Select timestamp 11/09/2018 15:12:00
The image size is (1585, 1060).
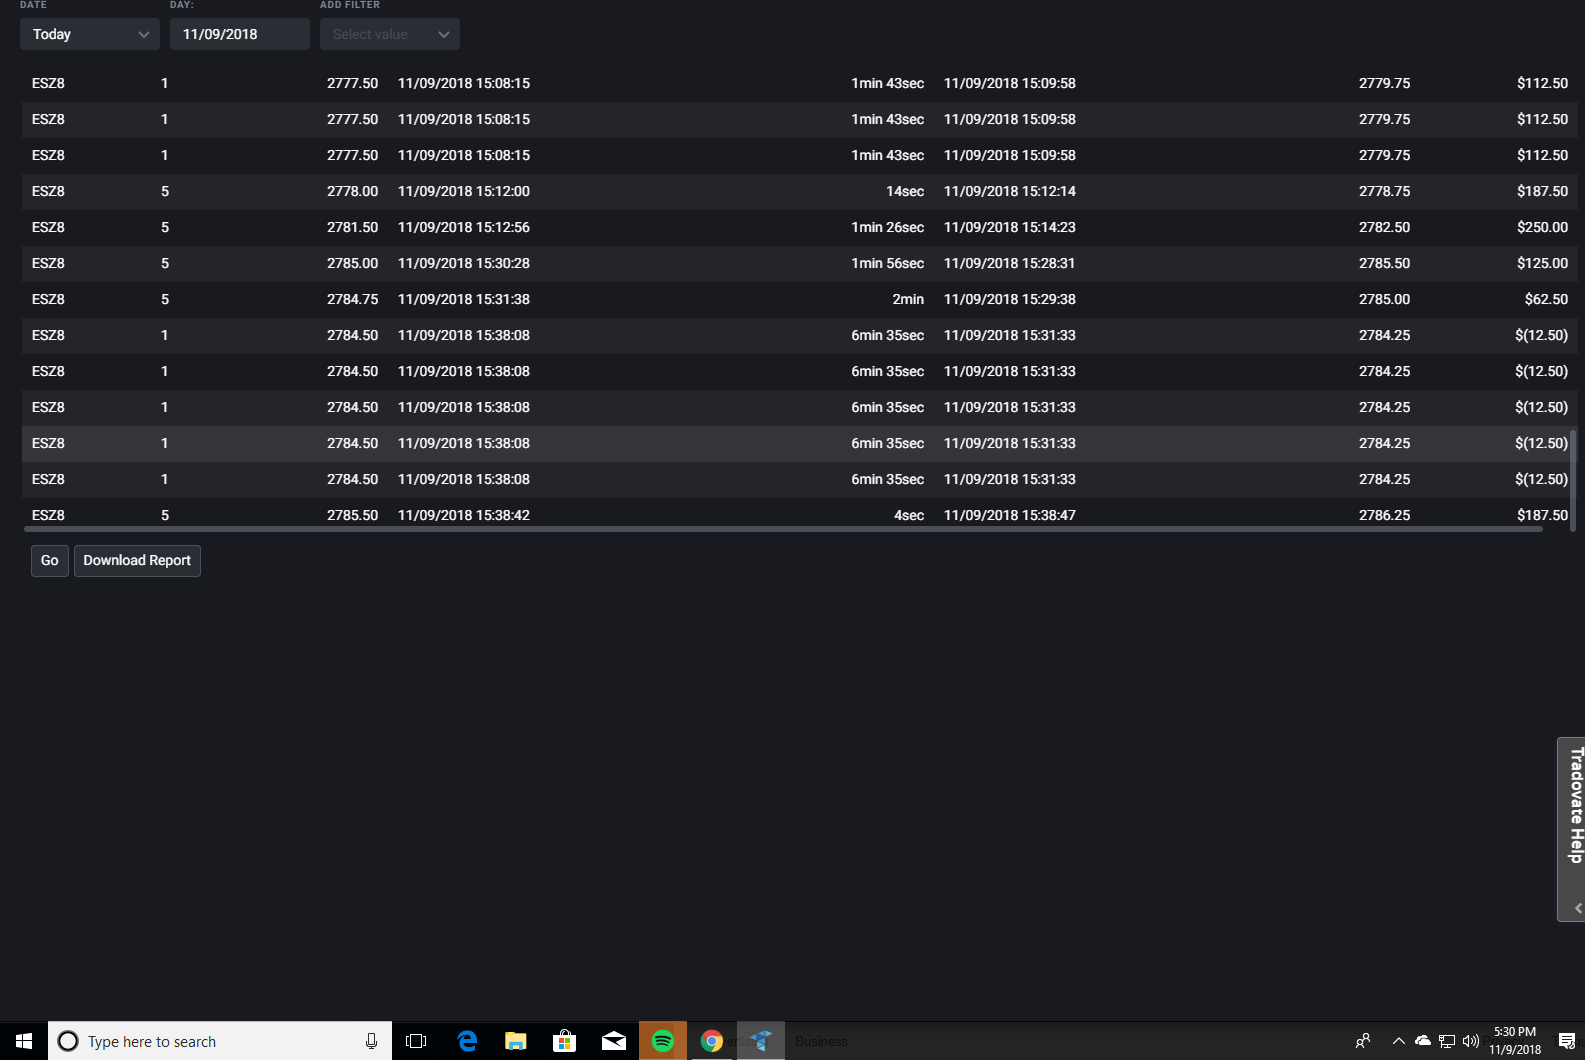pyautogui.click(x=464, y=191)
